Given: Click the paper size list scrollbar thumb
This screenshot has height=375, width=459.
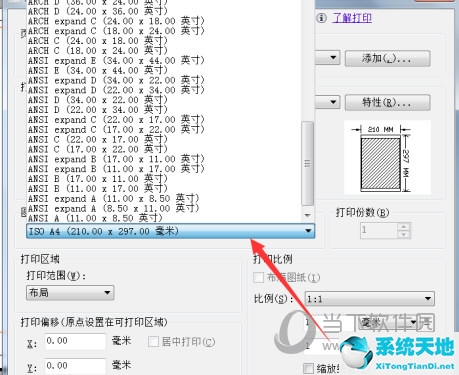Looking at the screenshot, I should point(307,163).
